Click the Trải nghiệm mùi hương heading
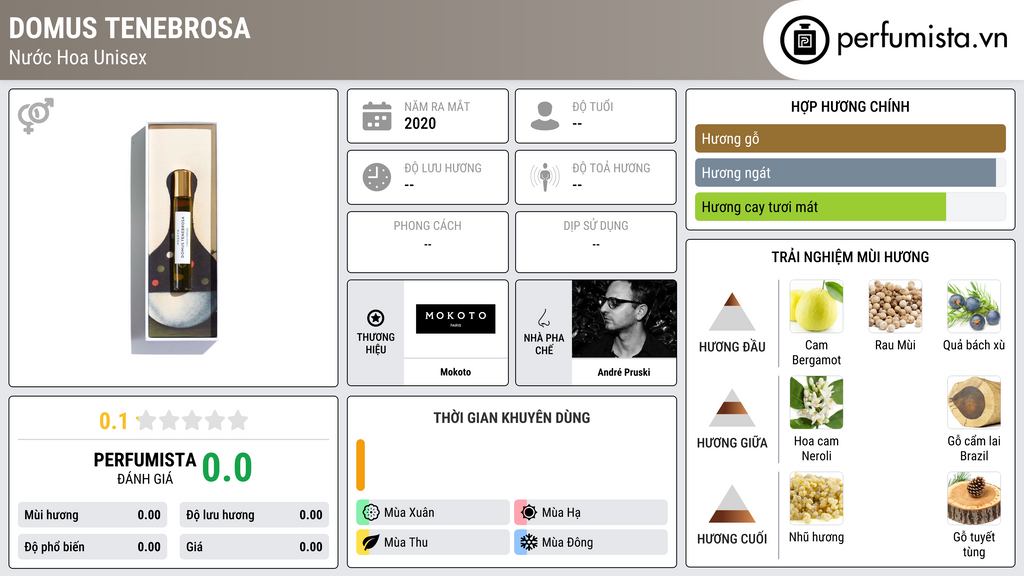The width and height of the screenshot is (1024, 576). pyautogui.click(x=850, y=257)
